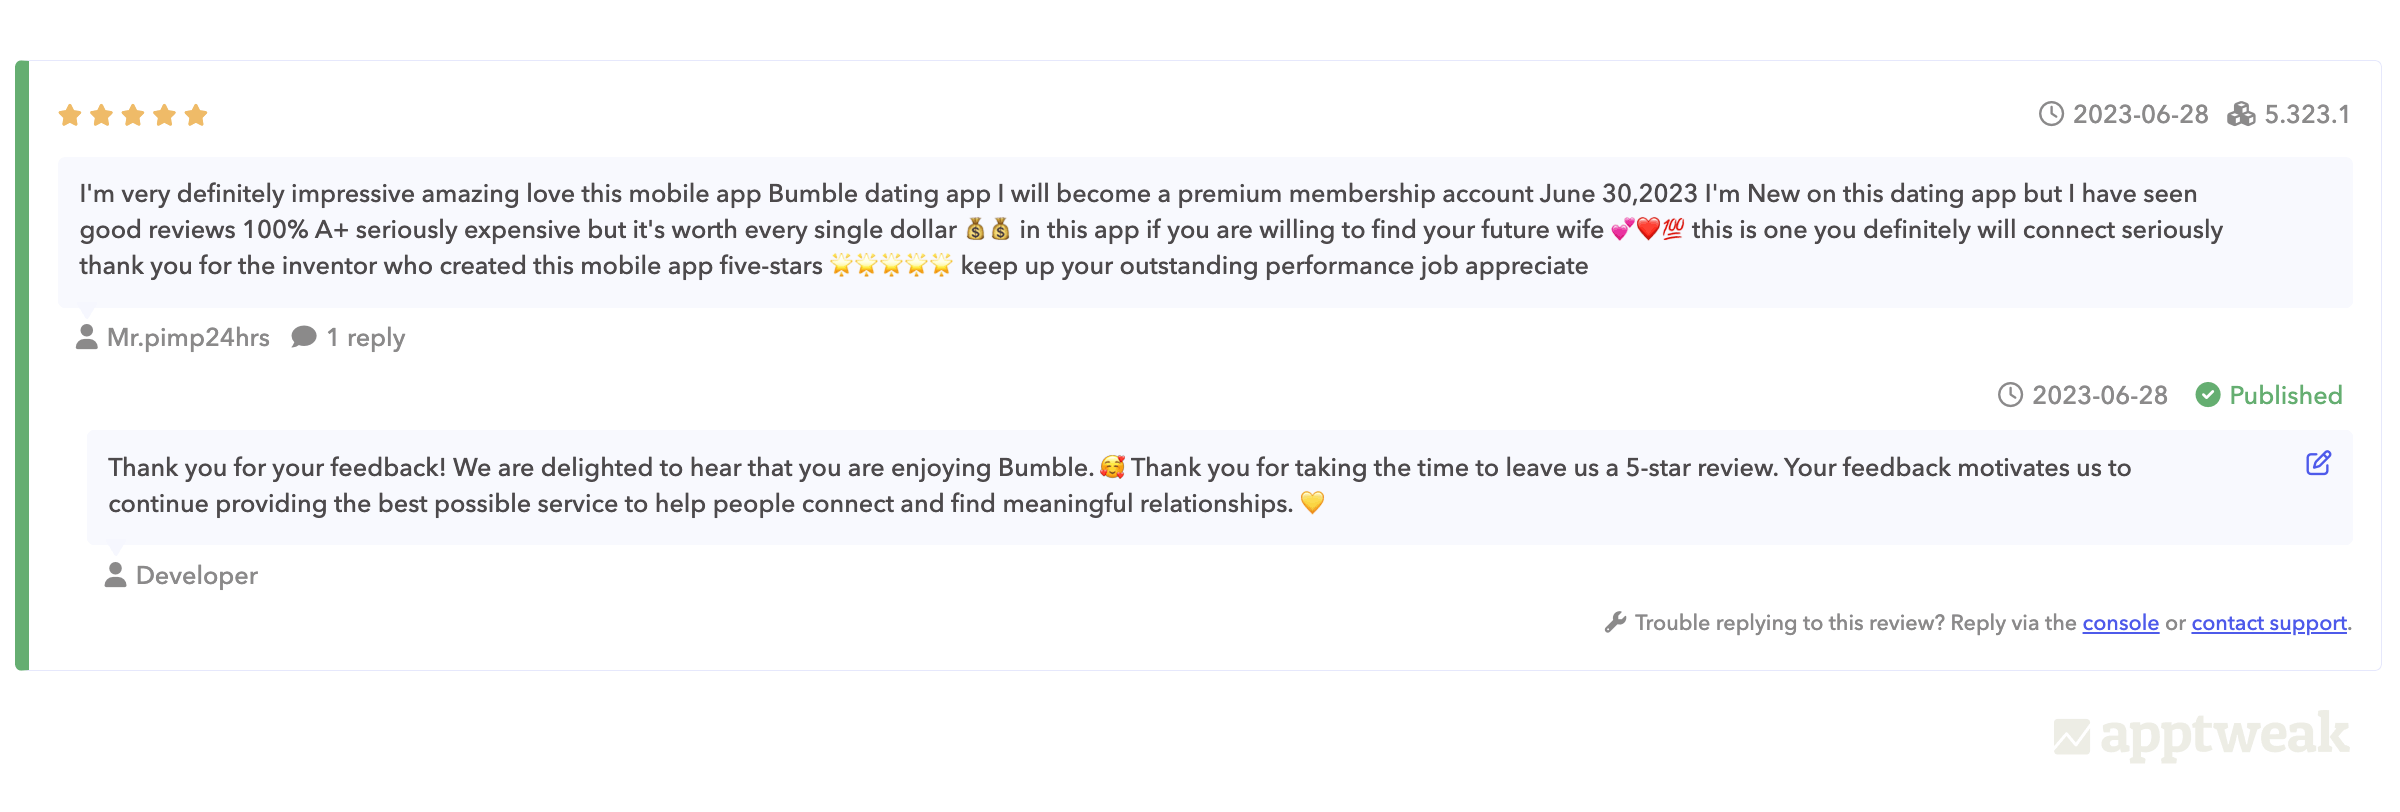
Task: Click the Published status label
Action: (x=2285, y=395)
